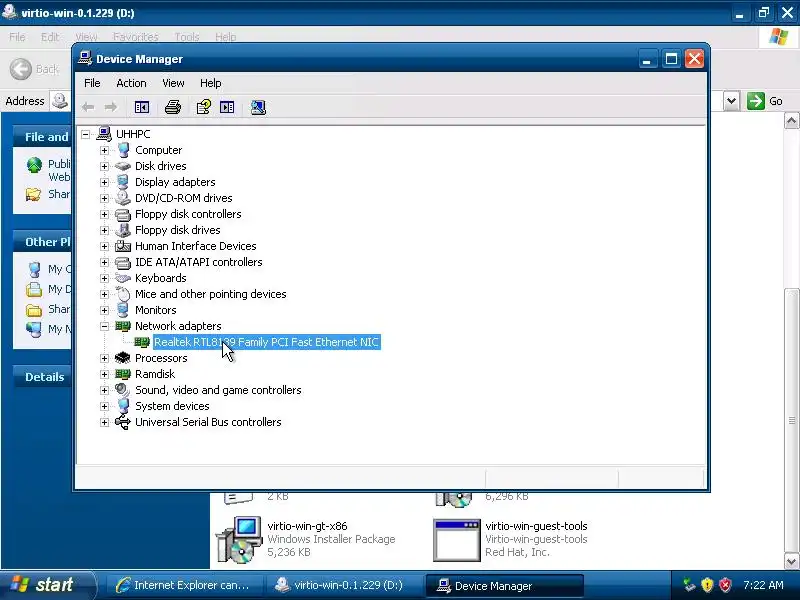Expand the IDE ATA/ATAPI controllers node
The height and width of the screenshot is (600, 800).
(104, 262)
